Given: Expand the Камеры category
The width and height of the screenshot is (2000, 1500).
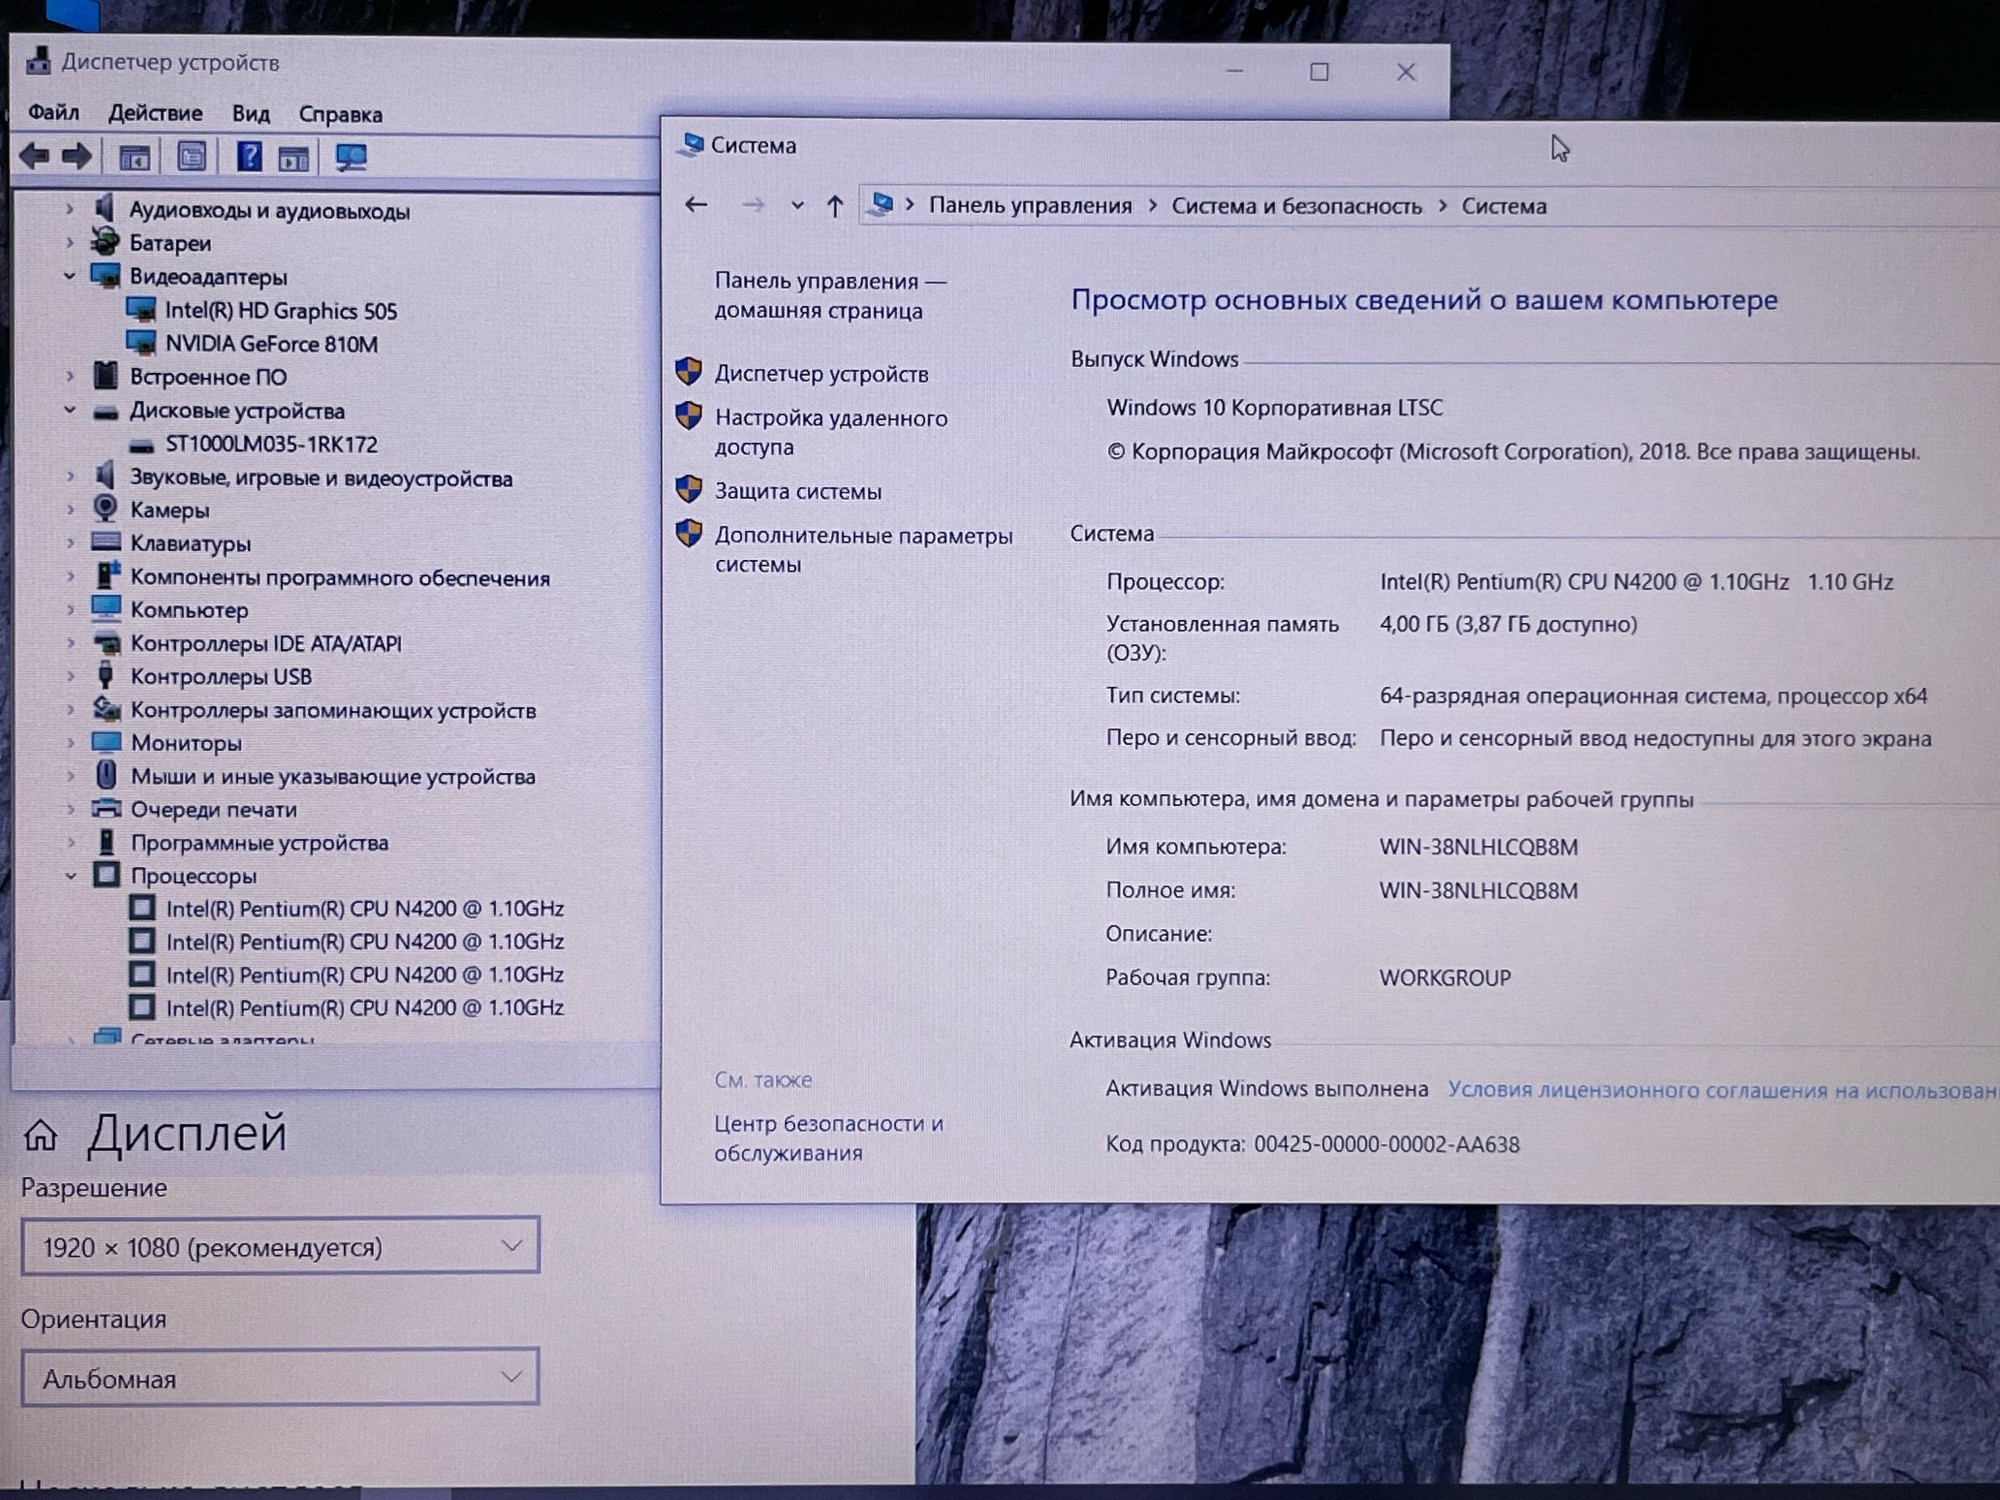Looking at the screenshot, I should (70, 510).
